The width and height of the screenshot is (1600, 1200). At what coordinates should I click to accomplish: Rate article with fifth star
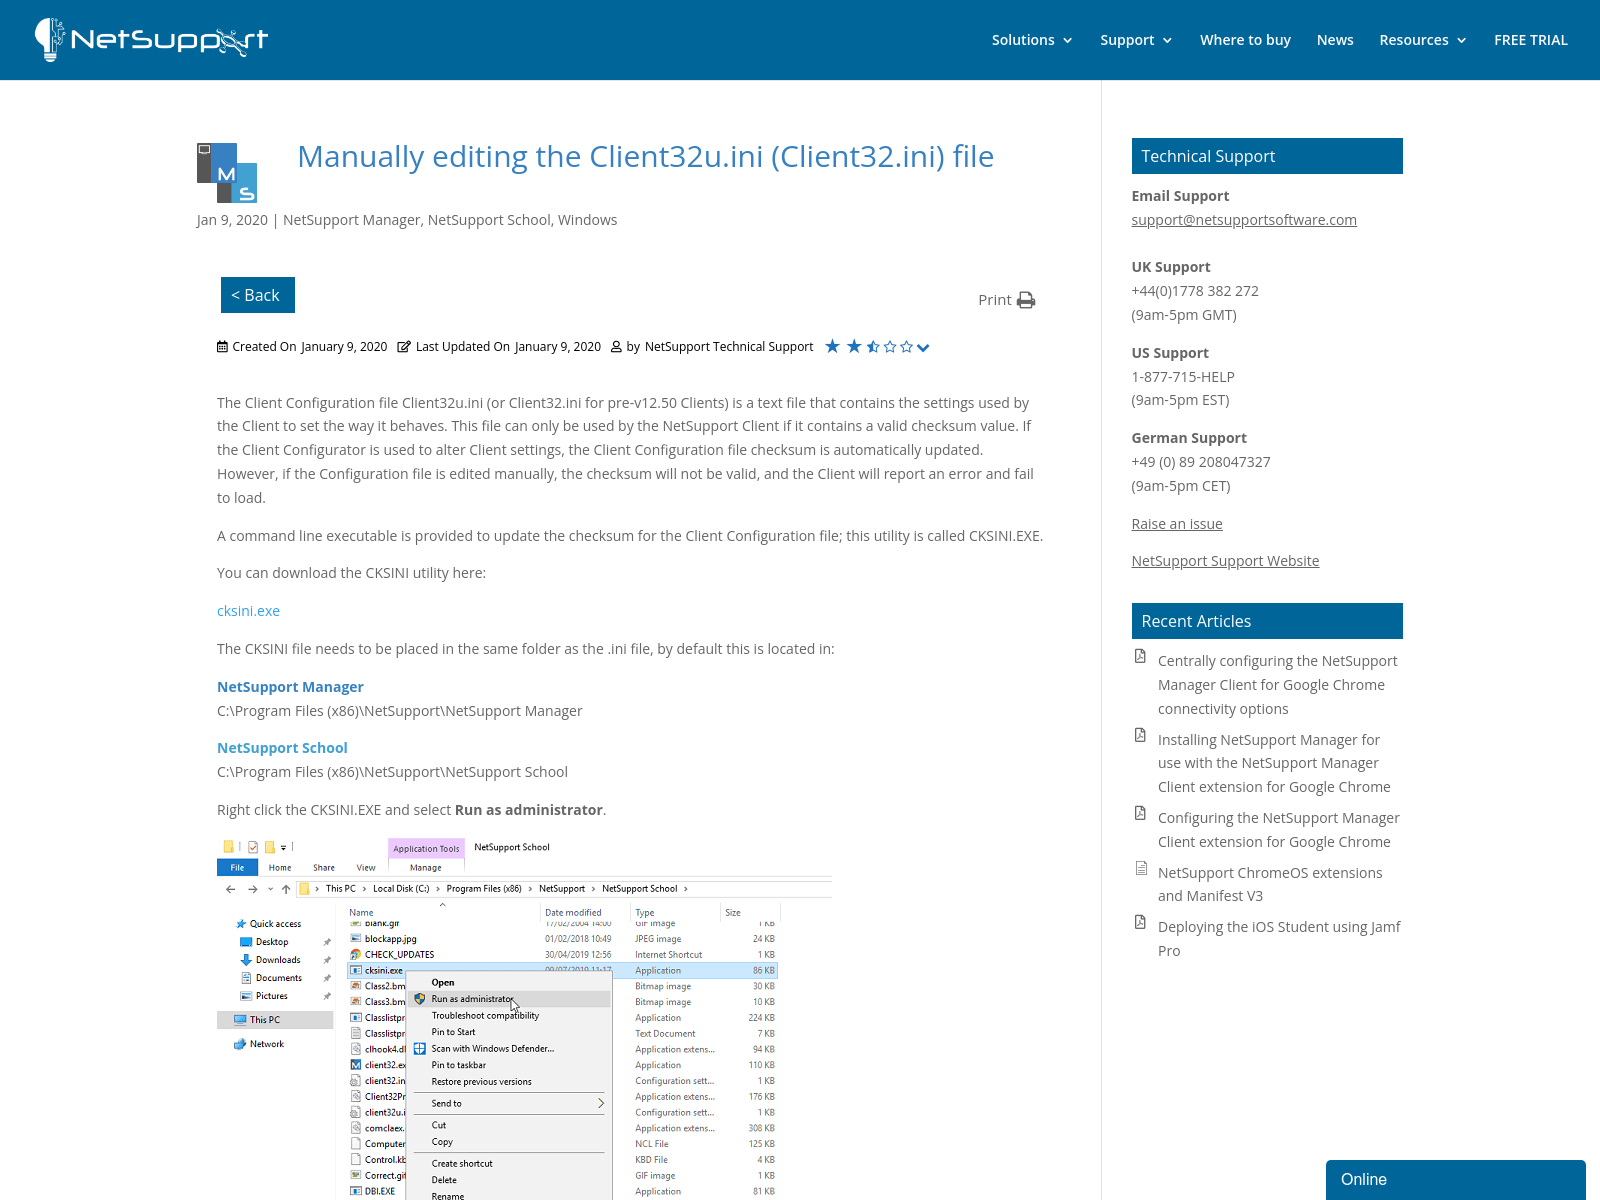906,347
